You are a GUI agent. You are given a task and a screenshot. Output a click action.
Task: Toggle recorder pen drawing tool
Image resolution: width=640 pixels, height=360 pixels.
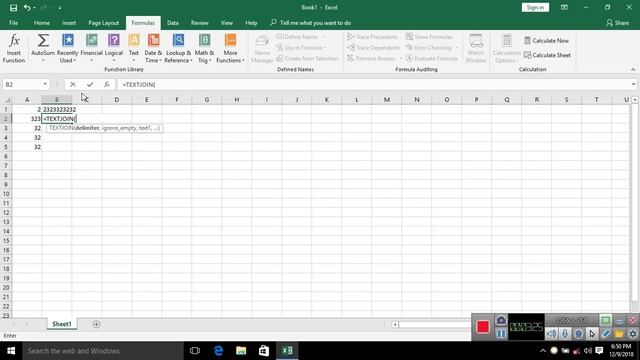point(606,334)
